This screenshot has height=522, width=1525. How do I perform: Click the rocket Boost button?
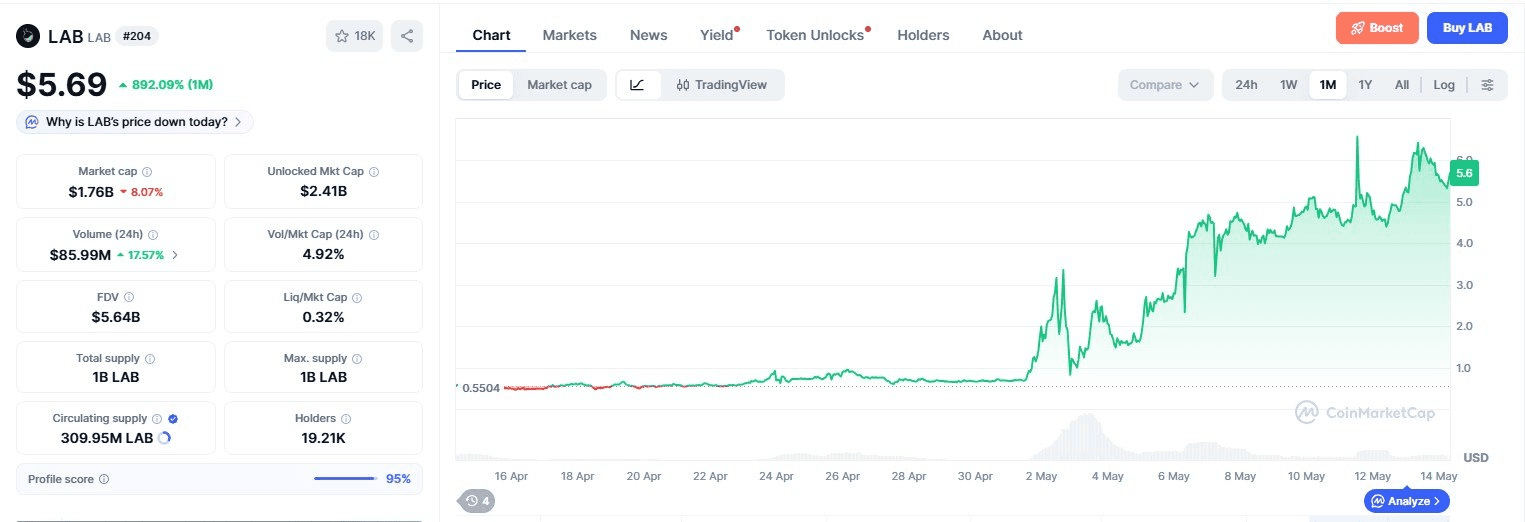pos(1377,28)
